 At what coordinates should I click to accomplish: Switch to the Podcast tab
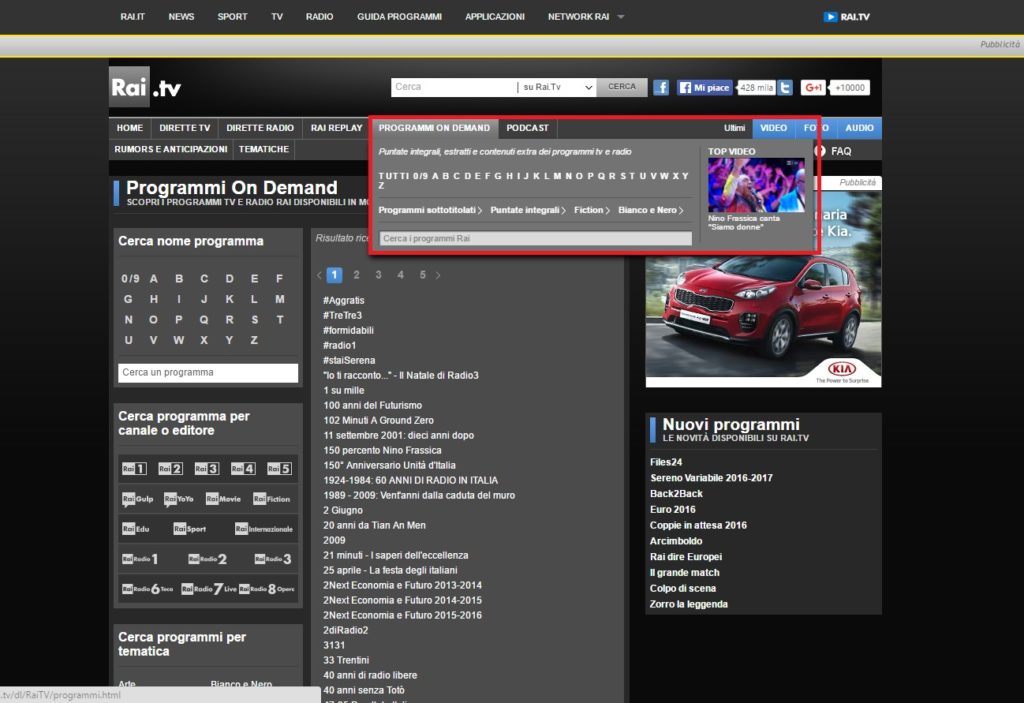[x=527, y=128]
